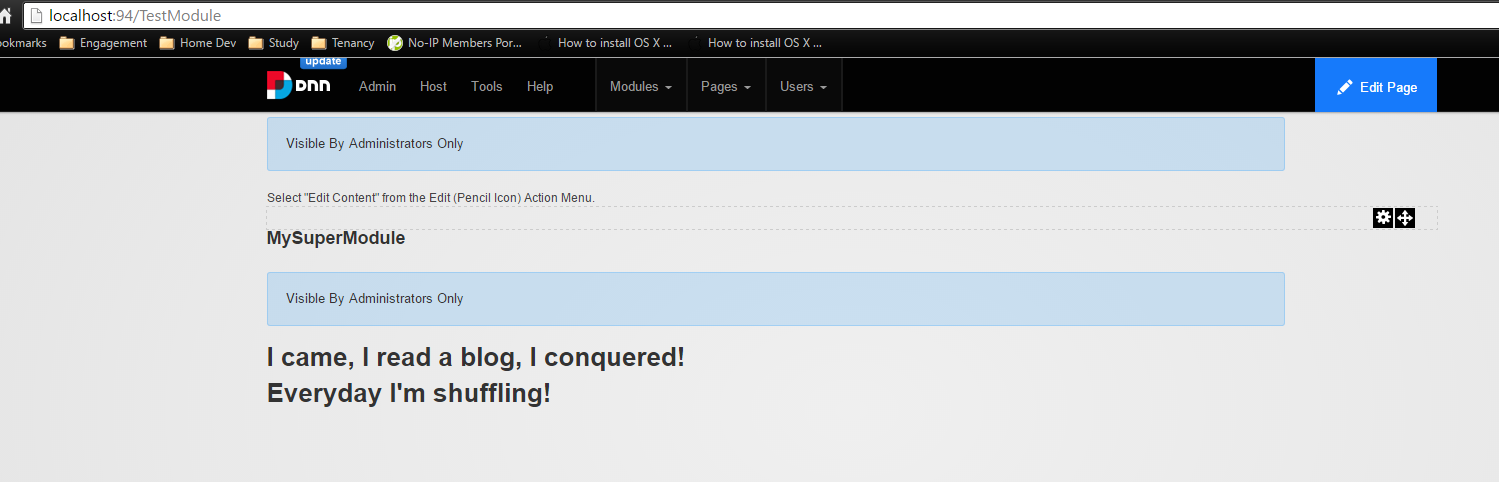Open the Help menu
This screenshot has height=482, width=1499.
(x=540, y=87)
